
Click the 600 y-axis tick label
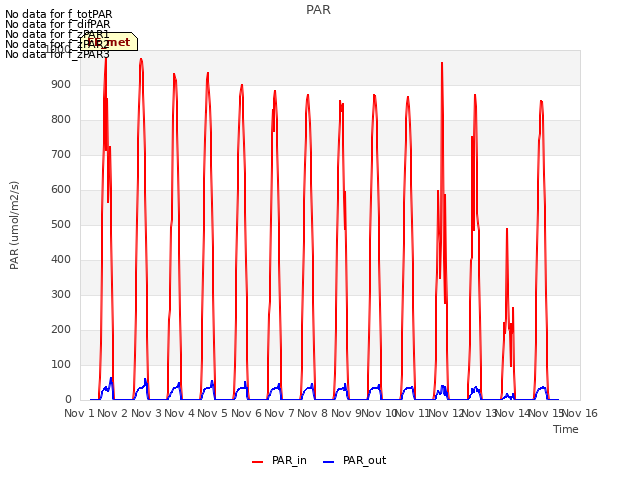tap(61, 190)
